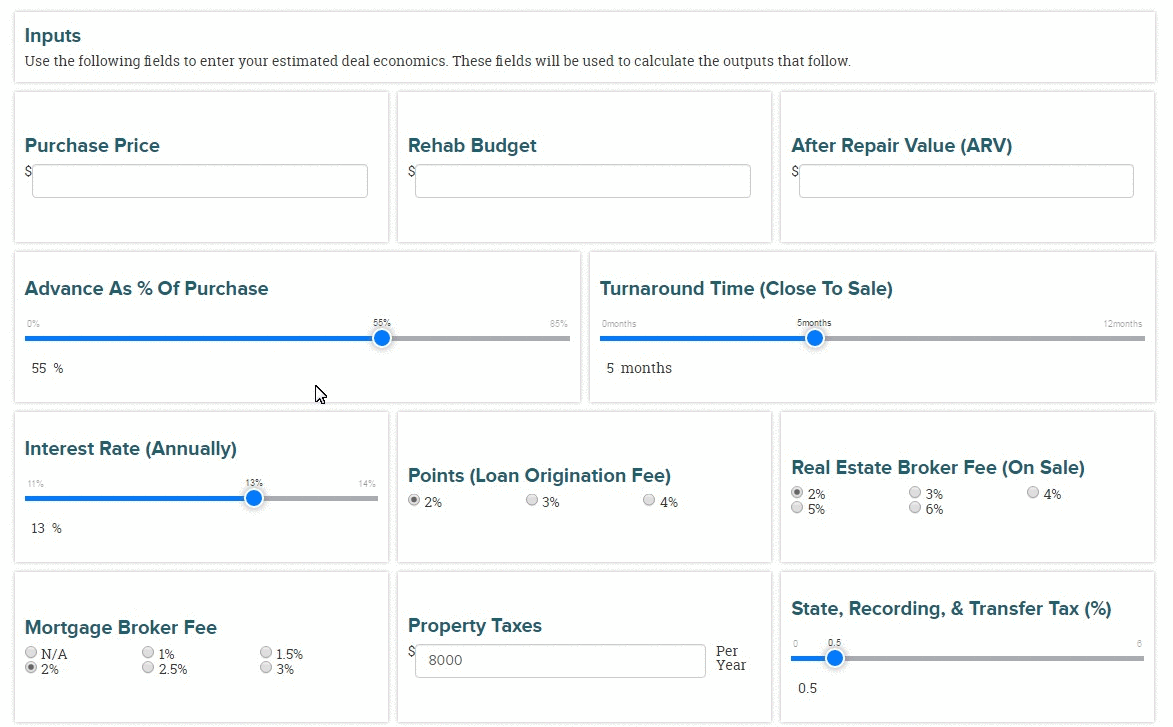Select 4% Real Estate Broker Fee
Screen dimensions: 1173x727
click(1032, 492)
